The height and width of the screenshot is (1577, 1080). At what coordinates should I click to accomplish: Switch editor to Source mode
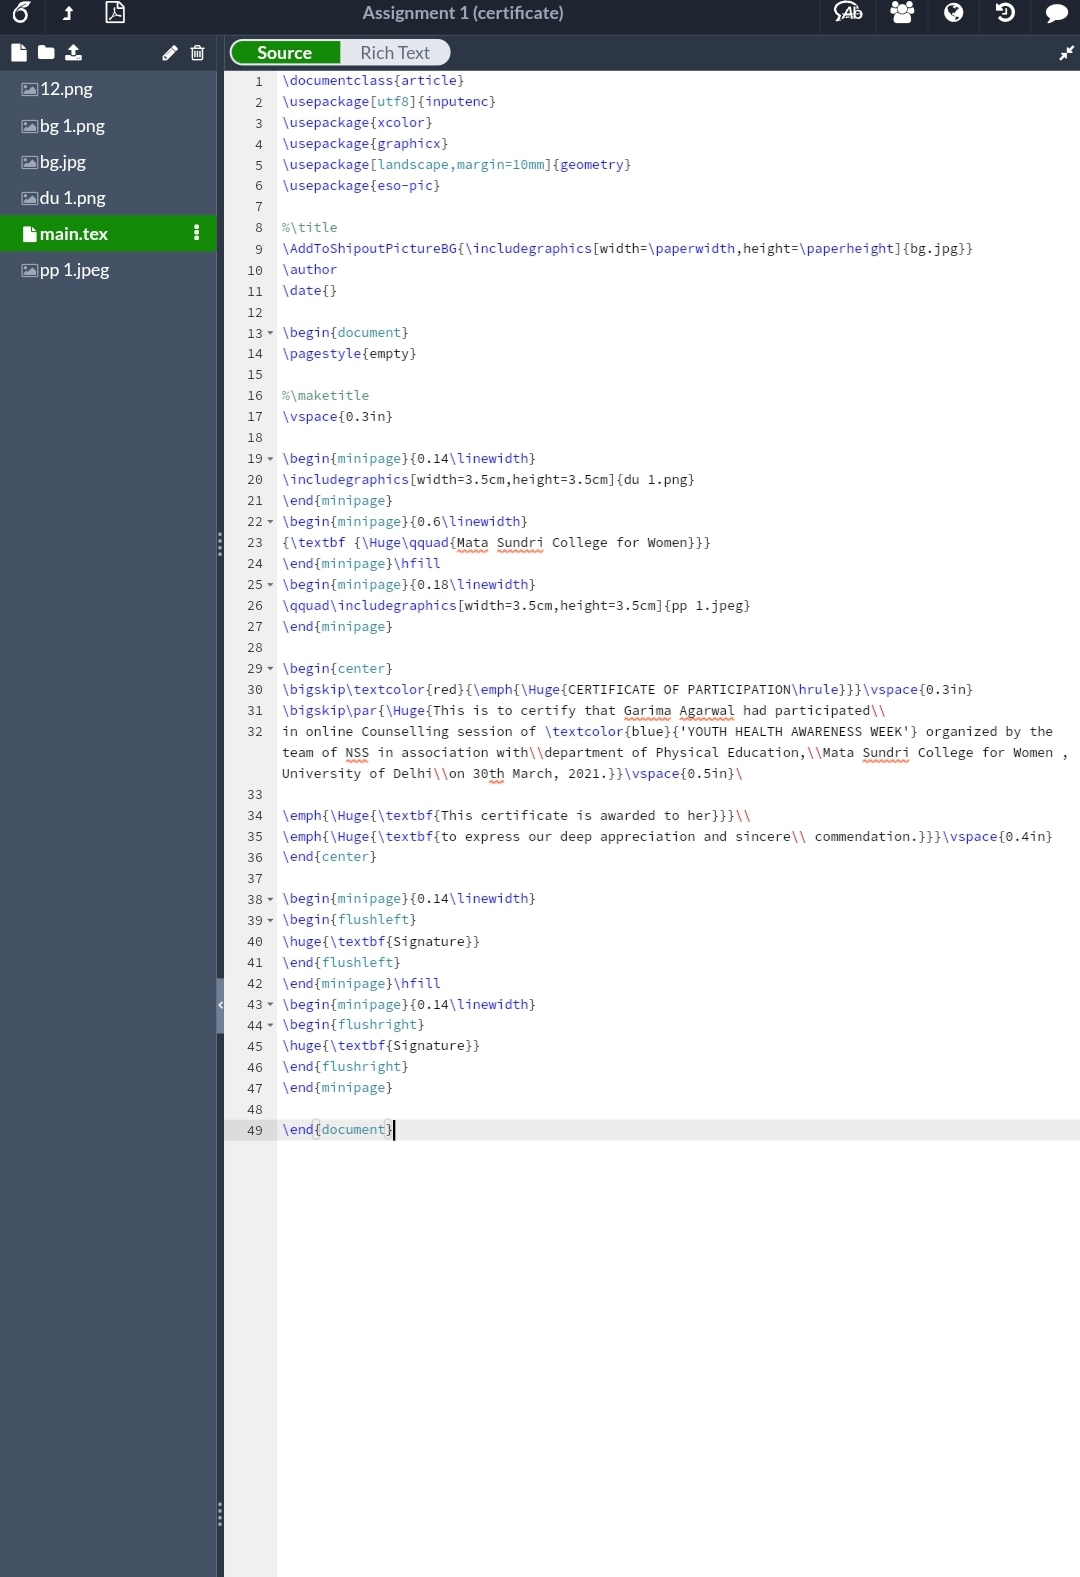coord(285,53)
